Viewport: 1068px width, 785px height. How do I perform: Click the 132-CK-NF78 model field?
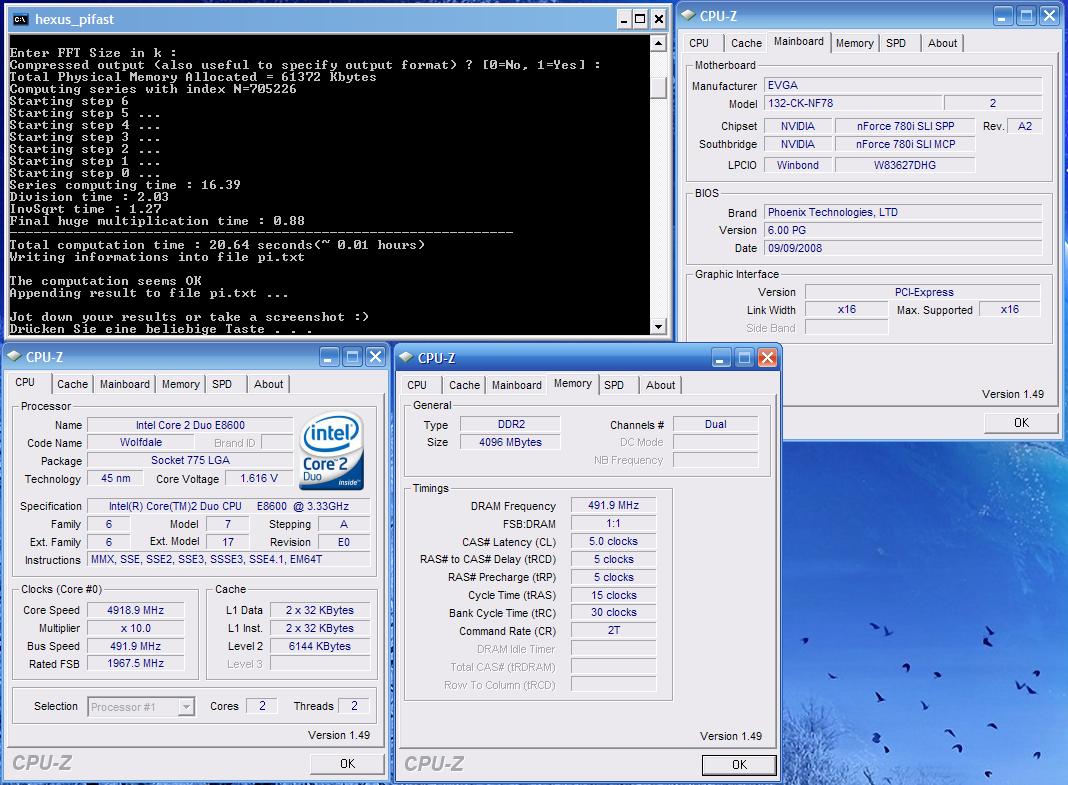coord(853,103)
